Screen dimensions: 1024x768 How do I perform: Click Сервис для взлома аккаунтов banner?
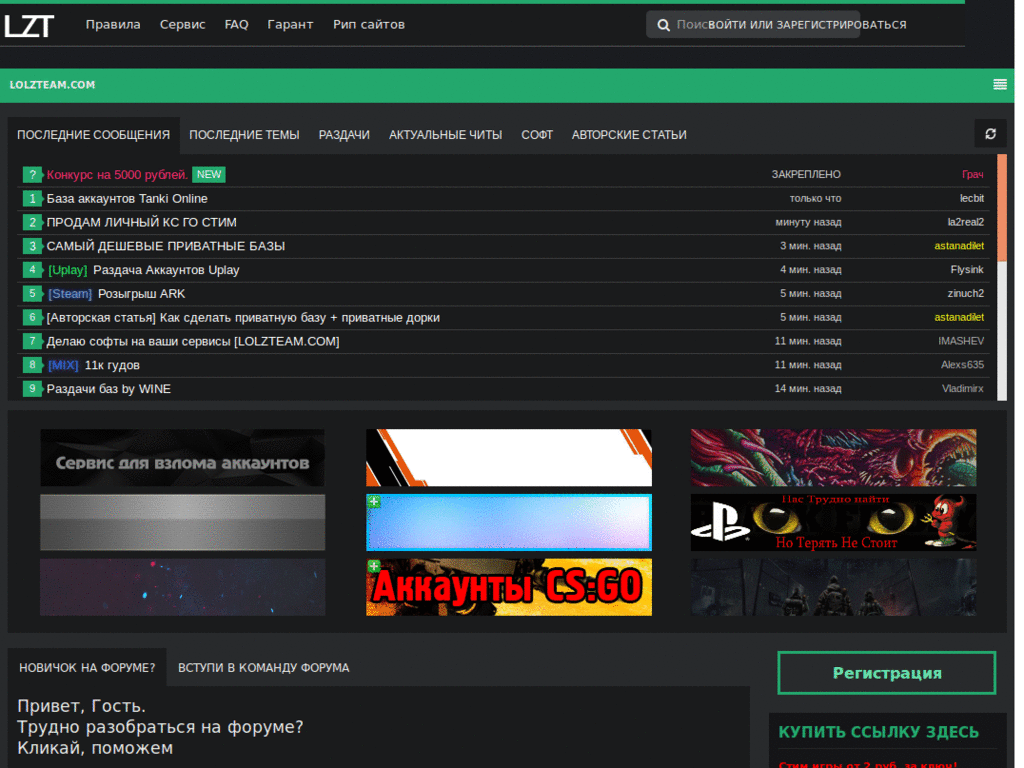click(x=182, y=458)
